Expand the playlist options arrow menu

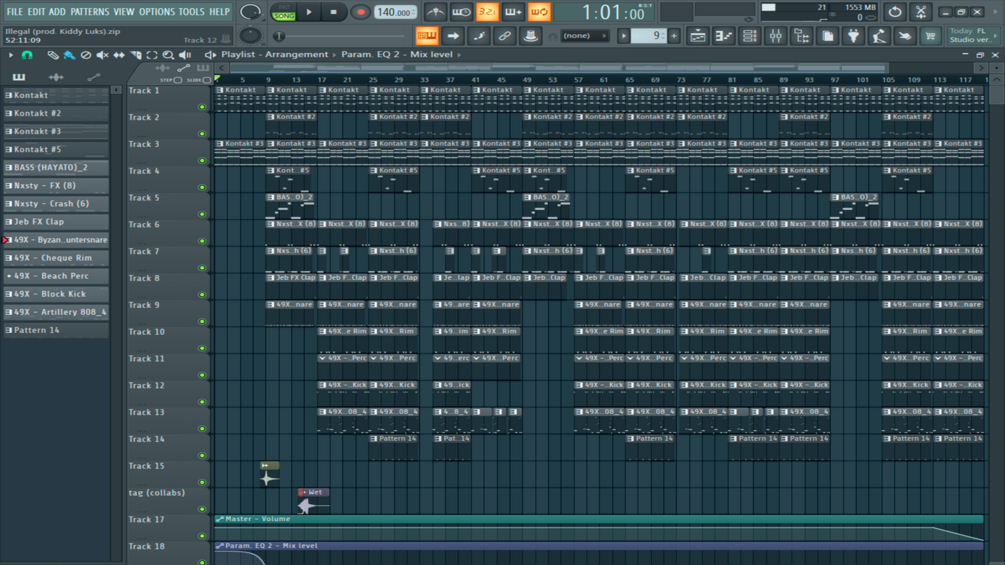[10, 55]
